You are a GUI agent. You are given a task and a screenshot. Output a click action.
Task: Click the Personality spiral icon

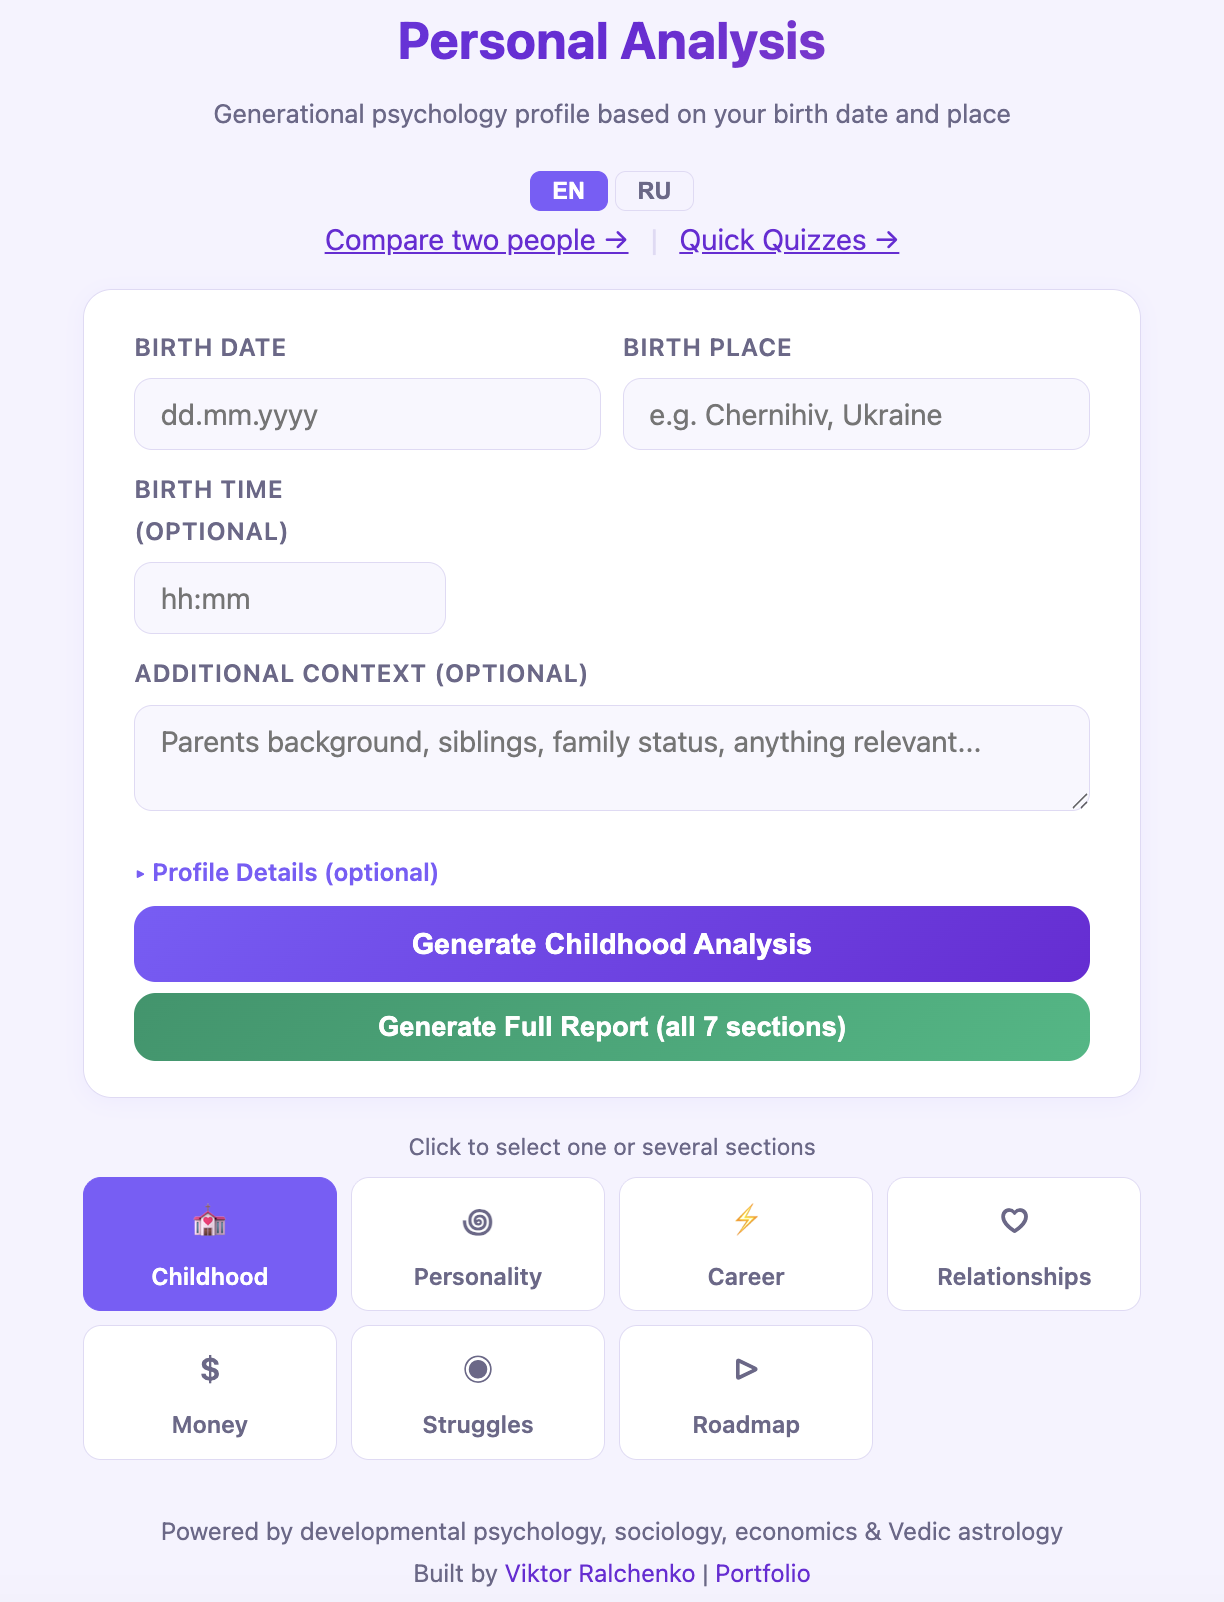[478, 1222]
